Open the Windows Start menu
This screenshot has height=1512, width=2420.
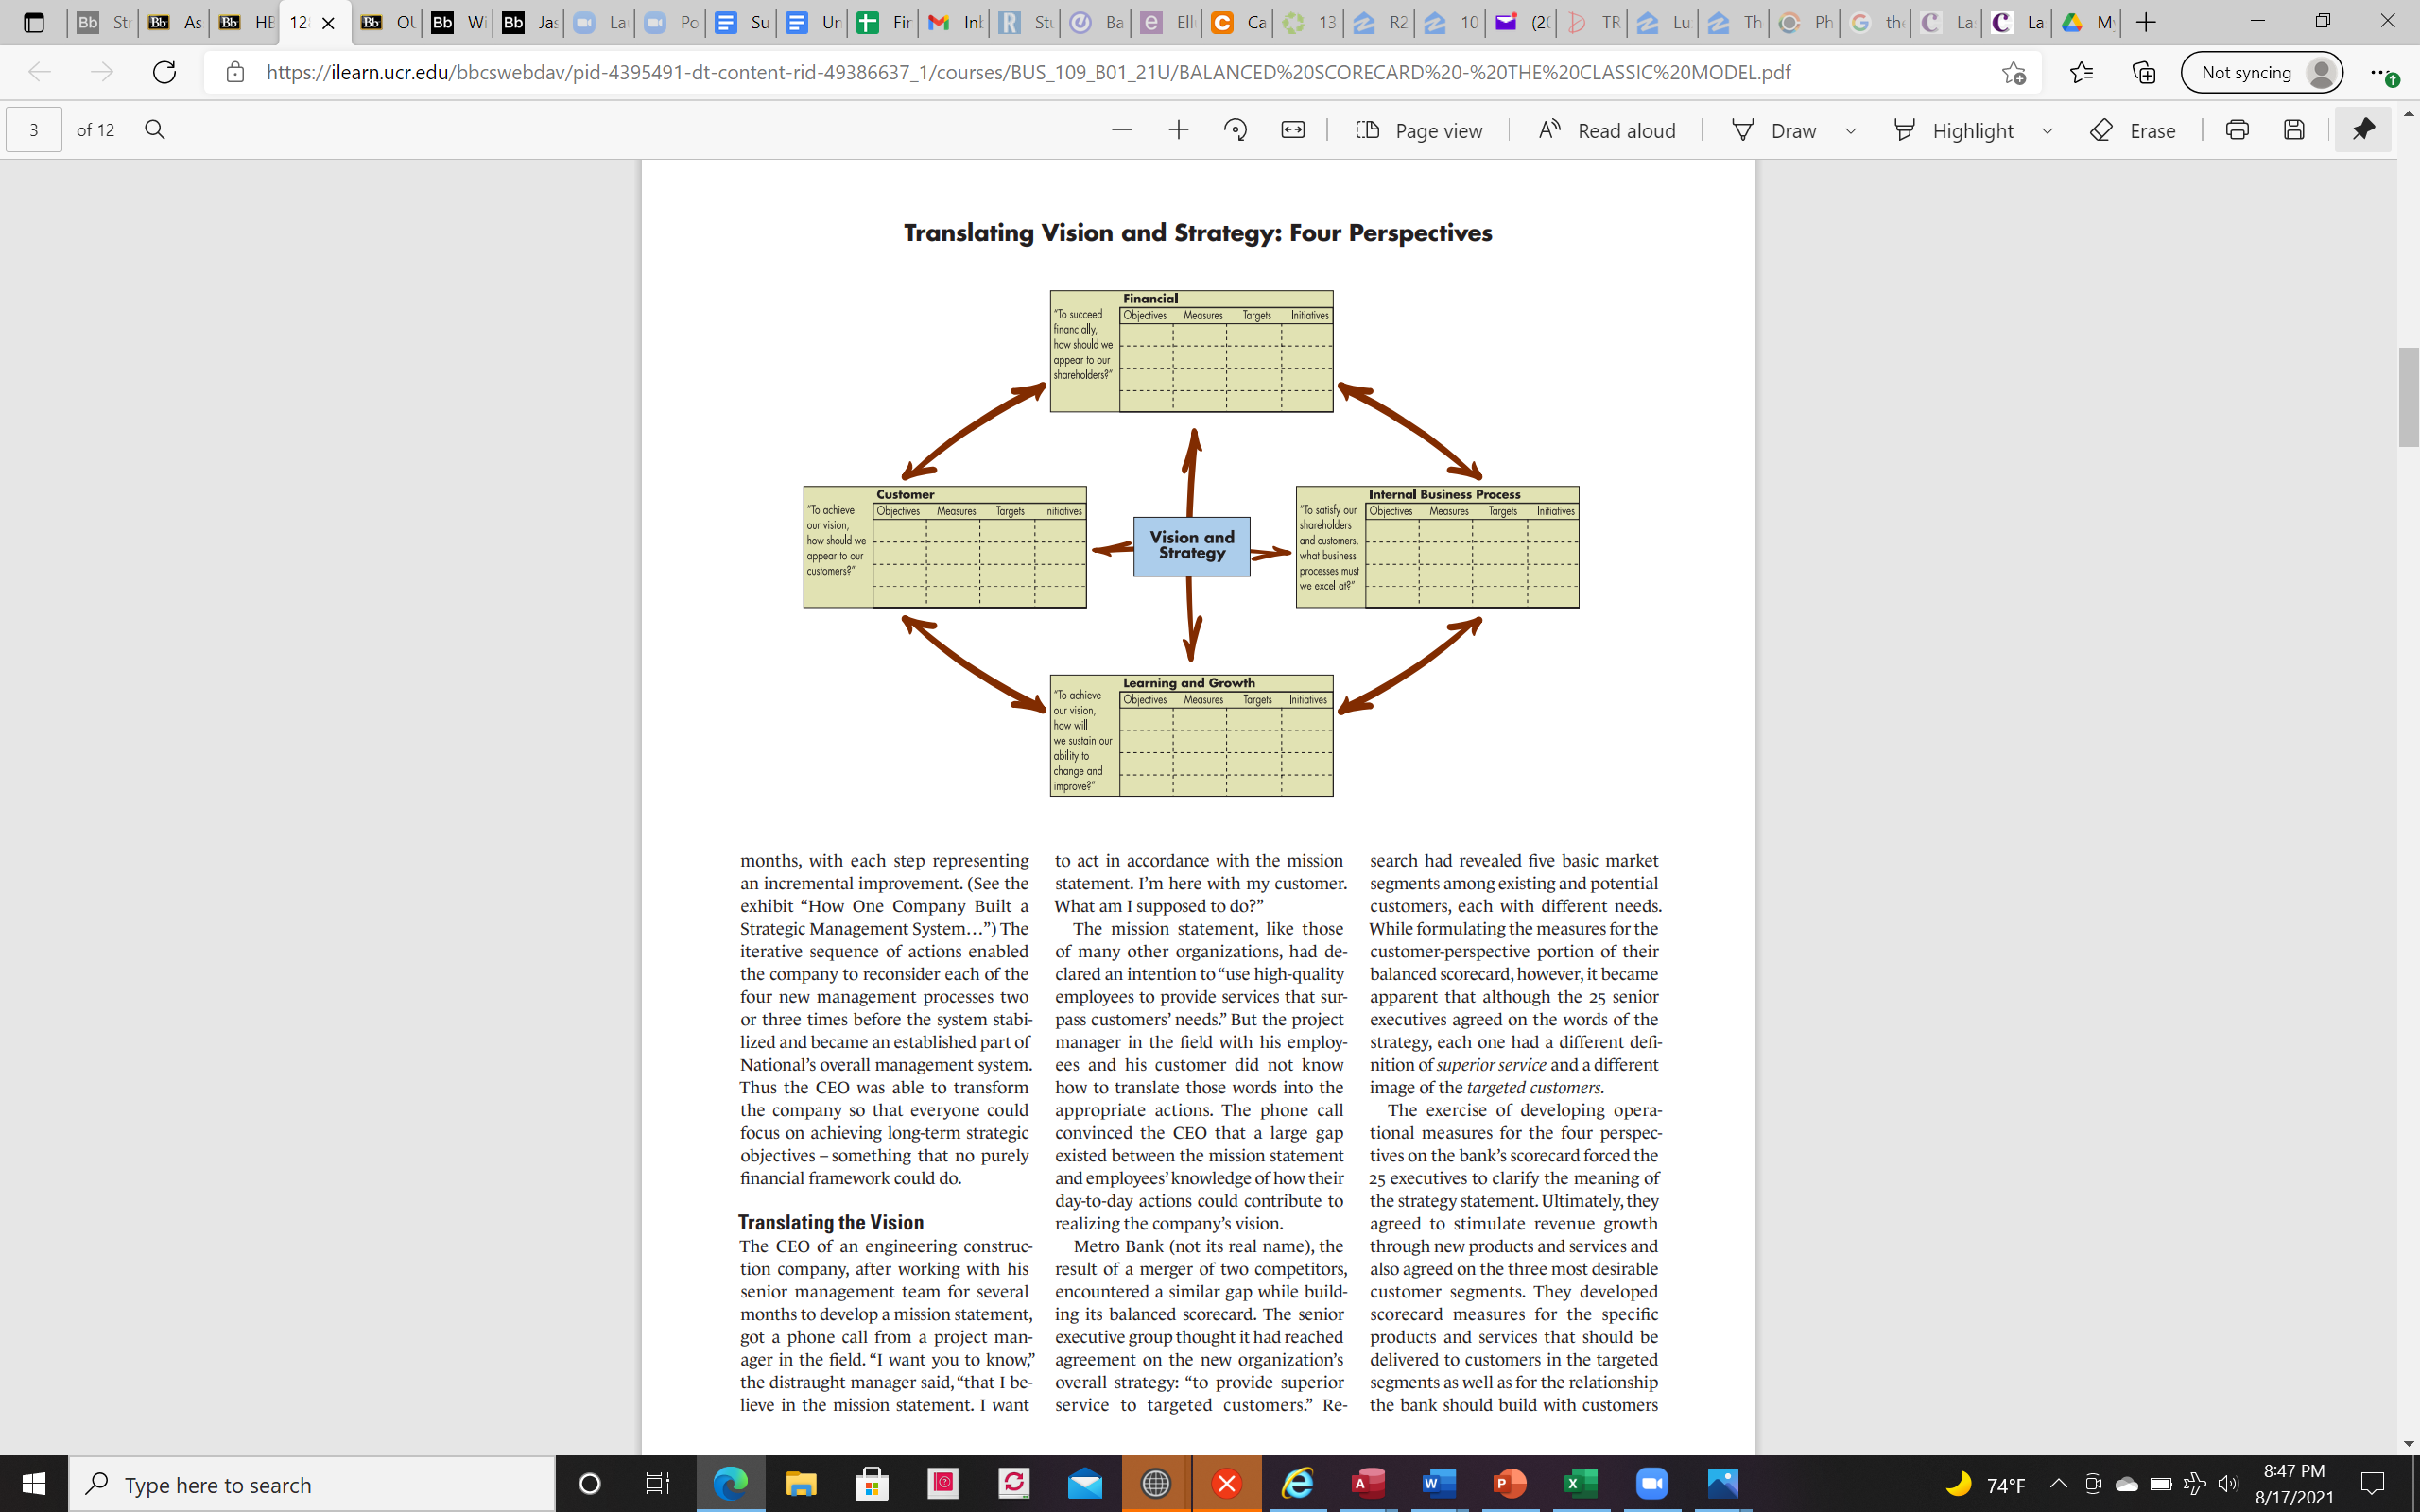[33, 1484]
